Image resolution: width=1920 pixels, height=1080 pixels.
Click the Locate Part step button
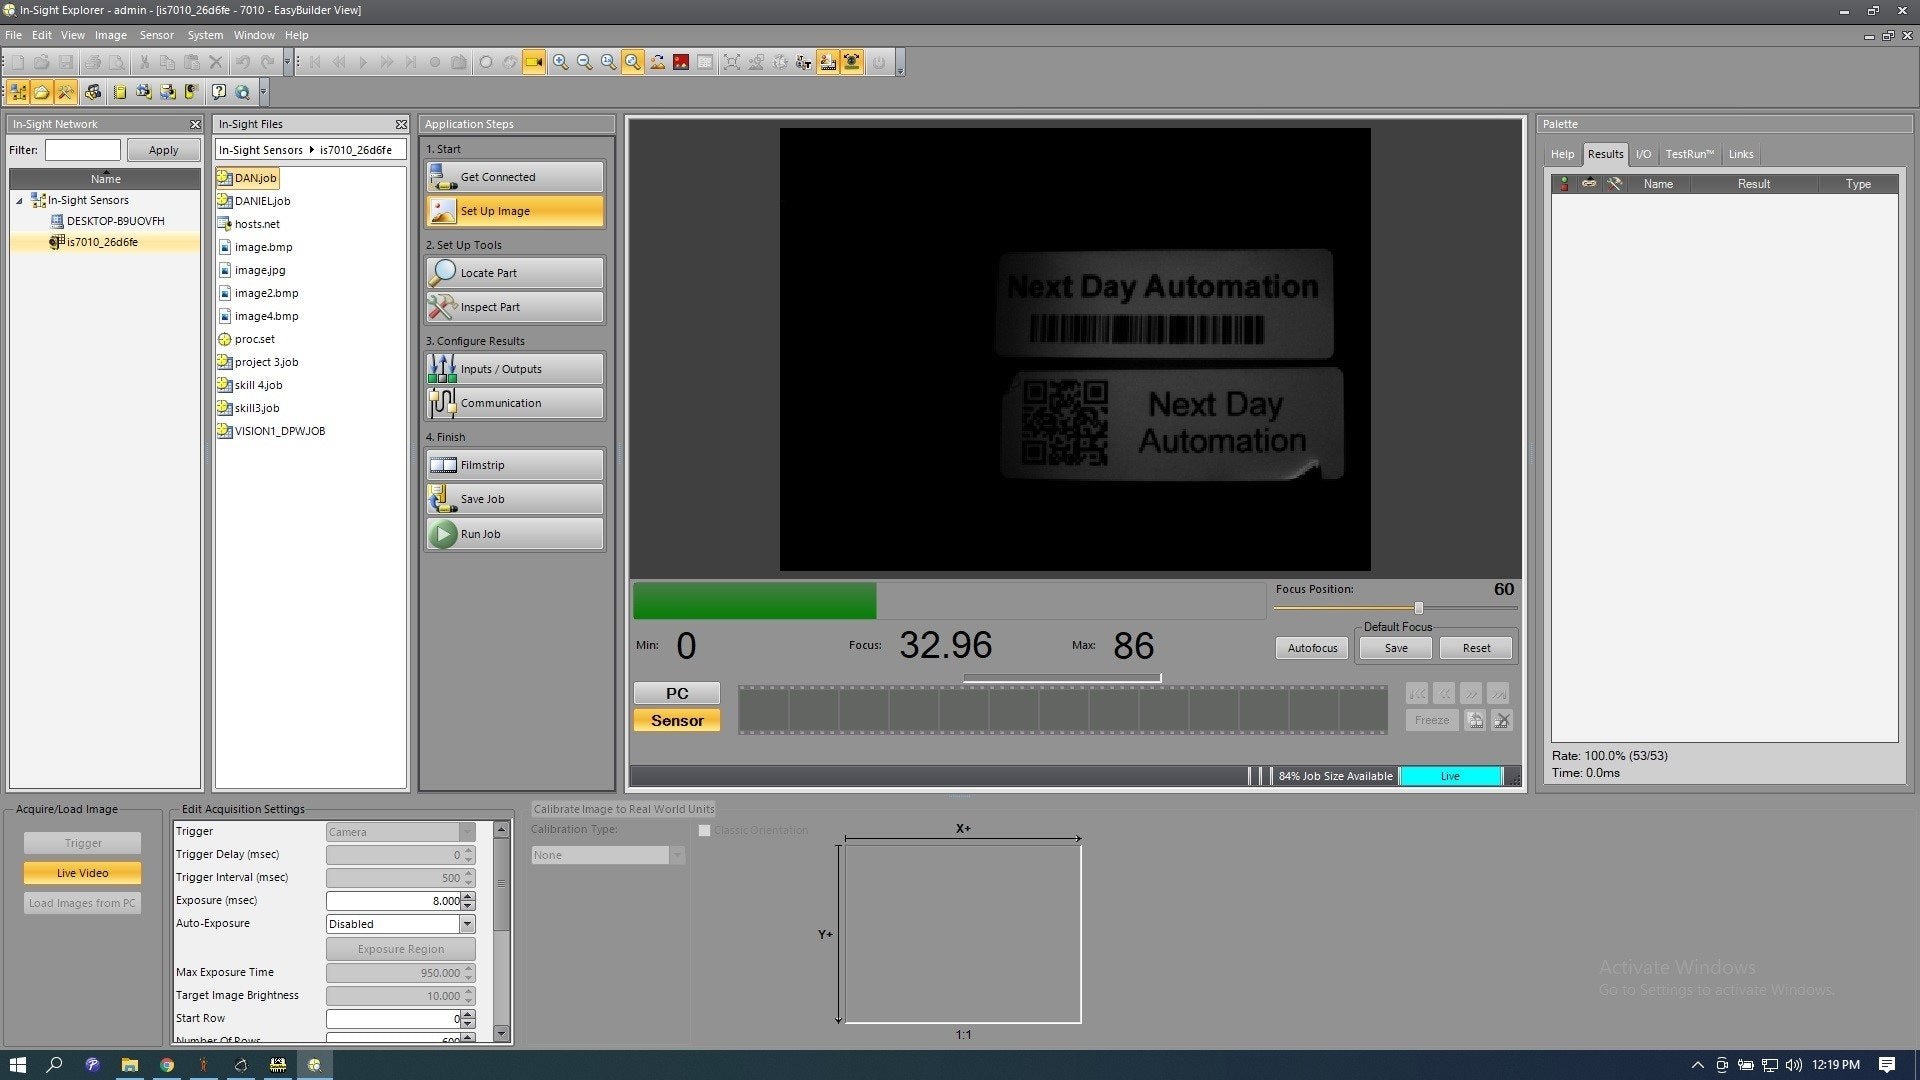pyautogui.click(x=515, y=273)
